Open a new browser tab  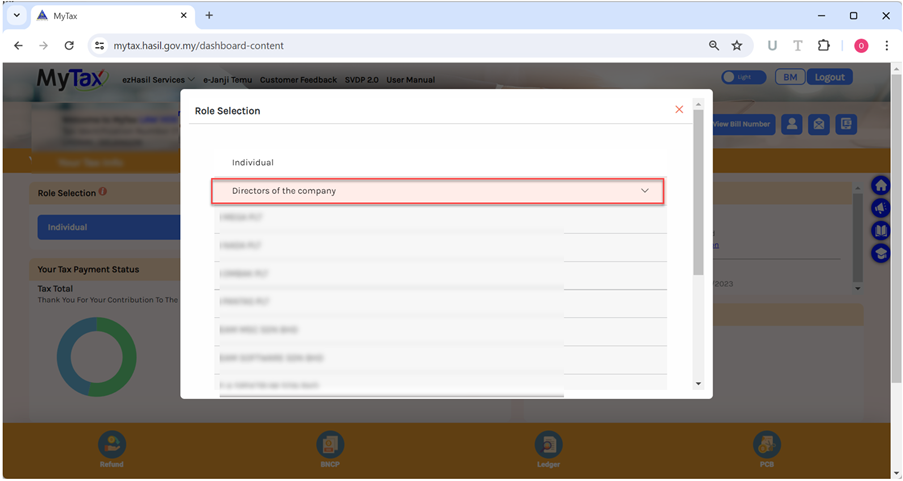point(209,16)
